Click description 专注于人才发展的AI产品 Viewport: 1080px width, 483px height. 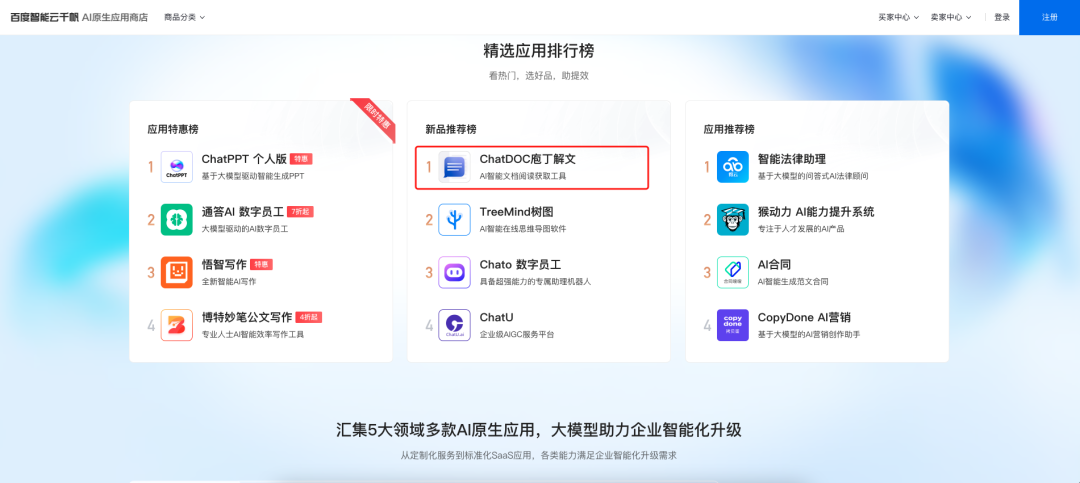[x=801, y=229]
